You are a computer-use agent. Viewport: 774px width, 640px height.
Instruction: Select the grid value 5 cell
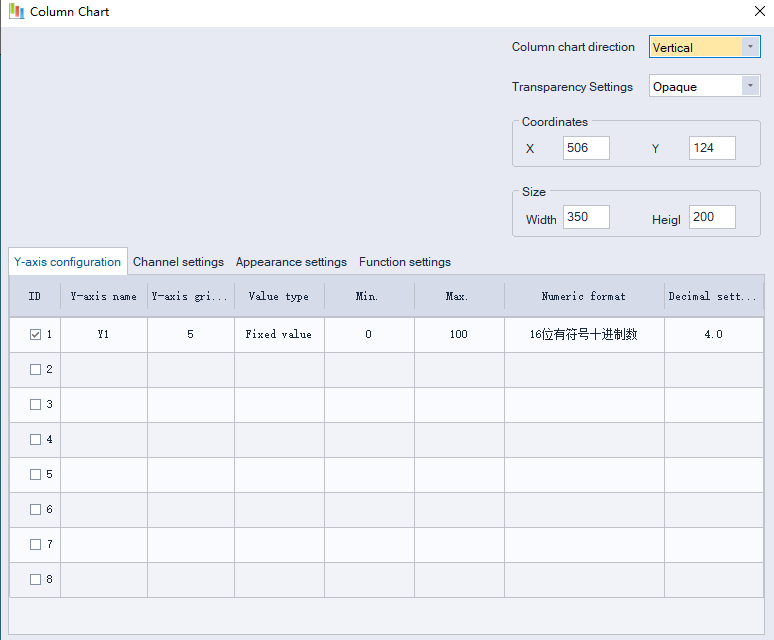pyautogui.click(x=191, y=335)
